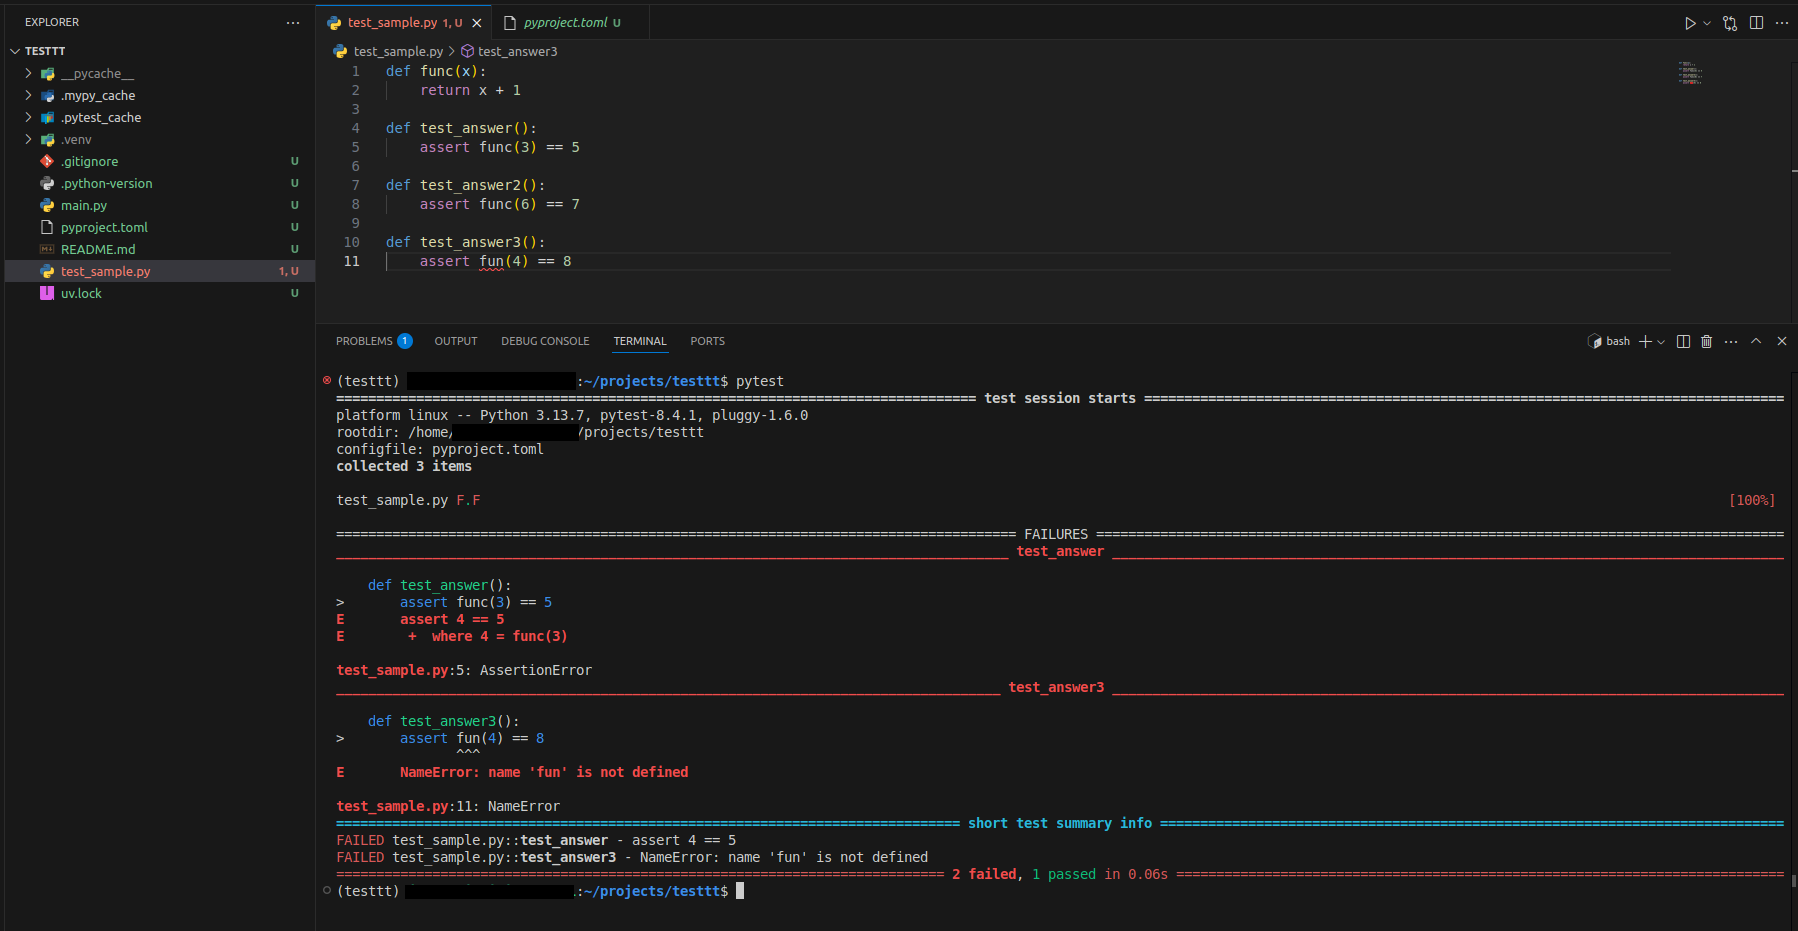Click 'short test summary info' terminal heading

pos(1060,823)
